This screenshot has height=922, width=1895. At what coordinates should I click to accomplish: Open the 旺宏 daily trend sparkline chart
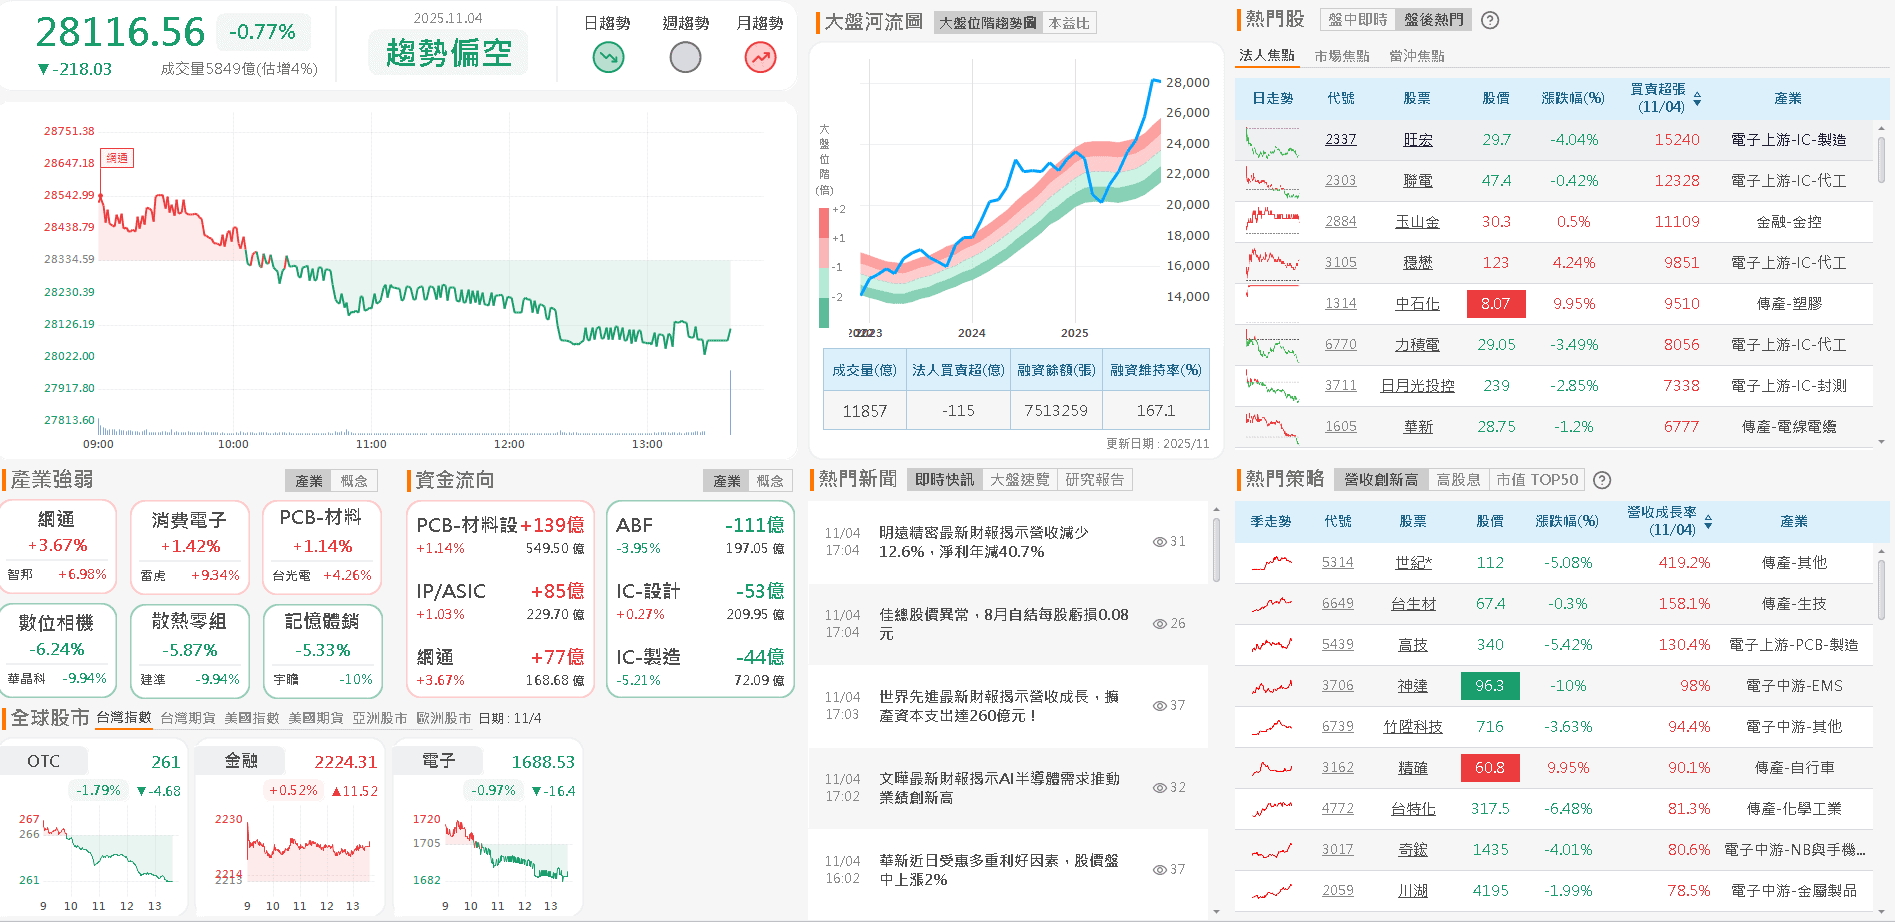tap(1272, 140)
